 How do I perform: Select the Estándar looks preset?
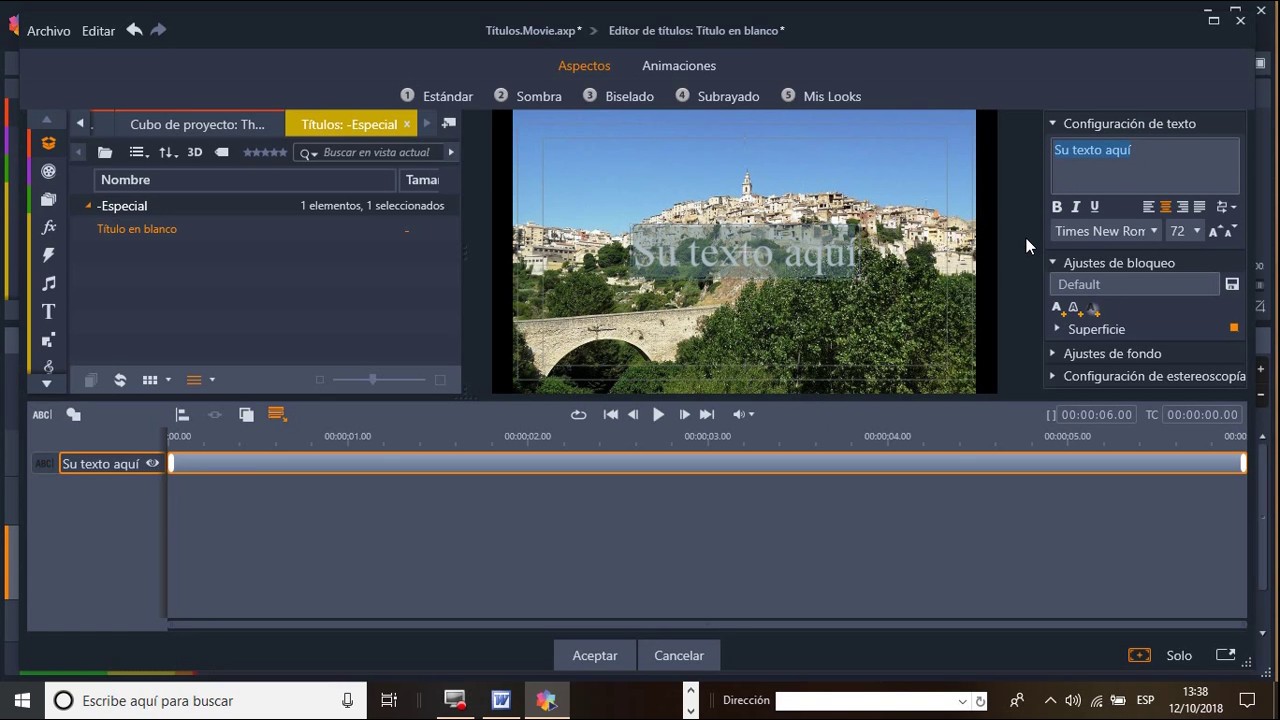(x=437, y=96)
